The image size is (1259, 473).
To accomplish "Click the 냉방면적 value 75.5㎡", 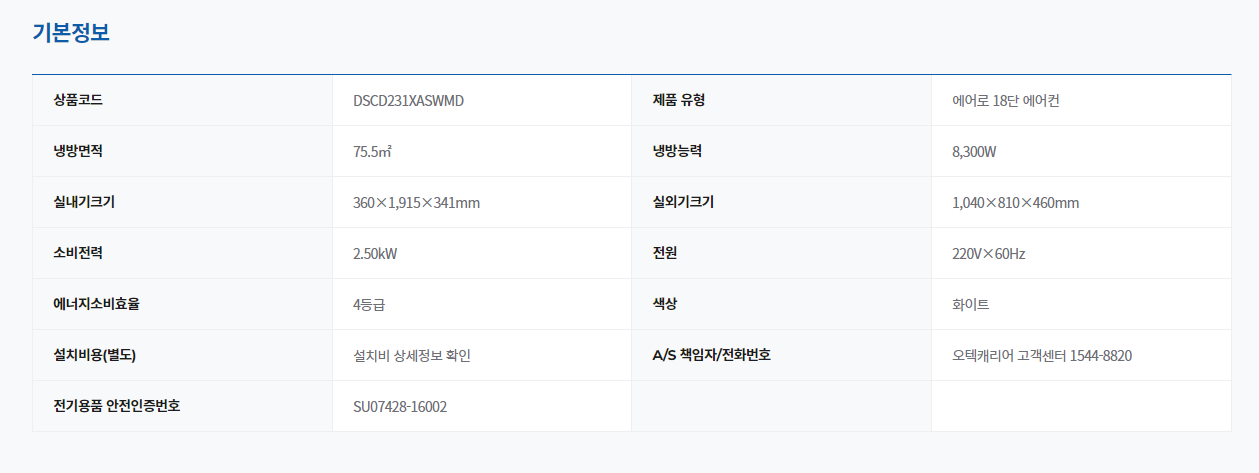I will click(372, 152).
